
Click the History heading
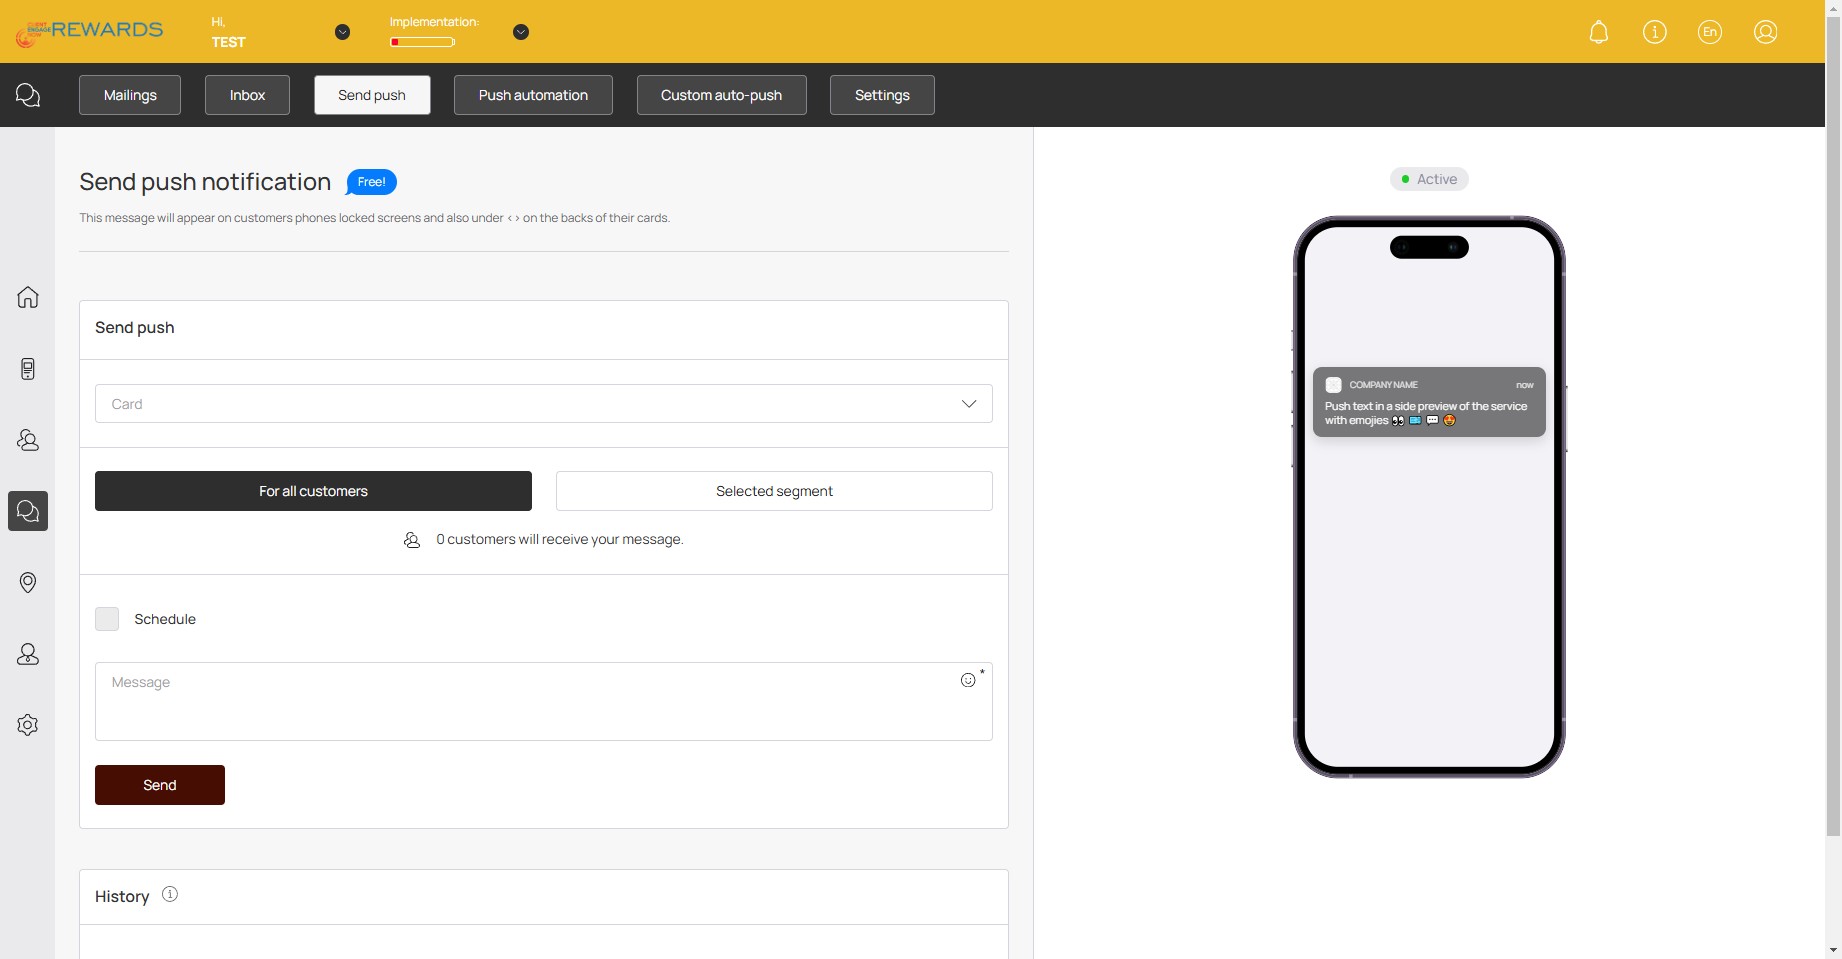(x=122, y=896)
